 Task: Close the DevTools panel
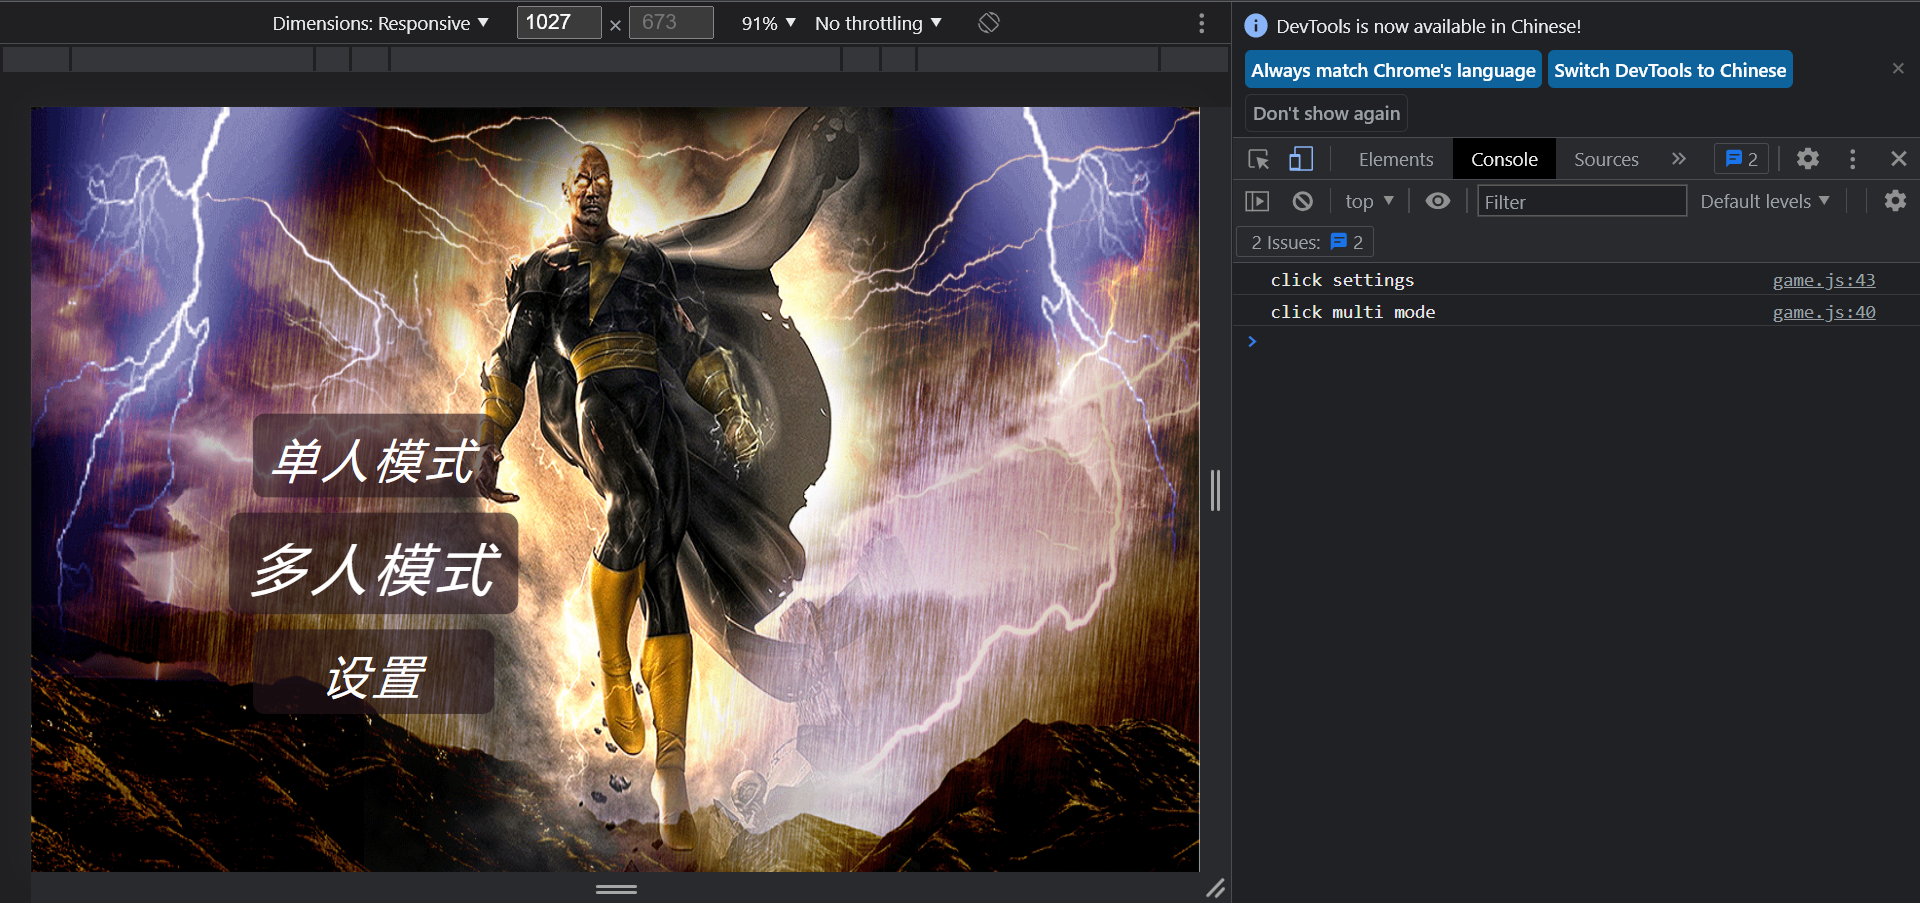point(1899,159)
